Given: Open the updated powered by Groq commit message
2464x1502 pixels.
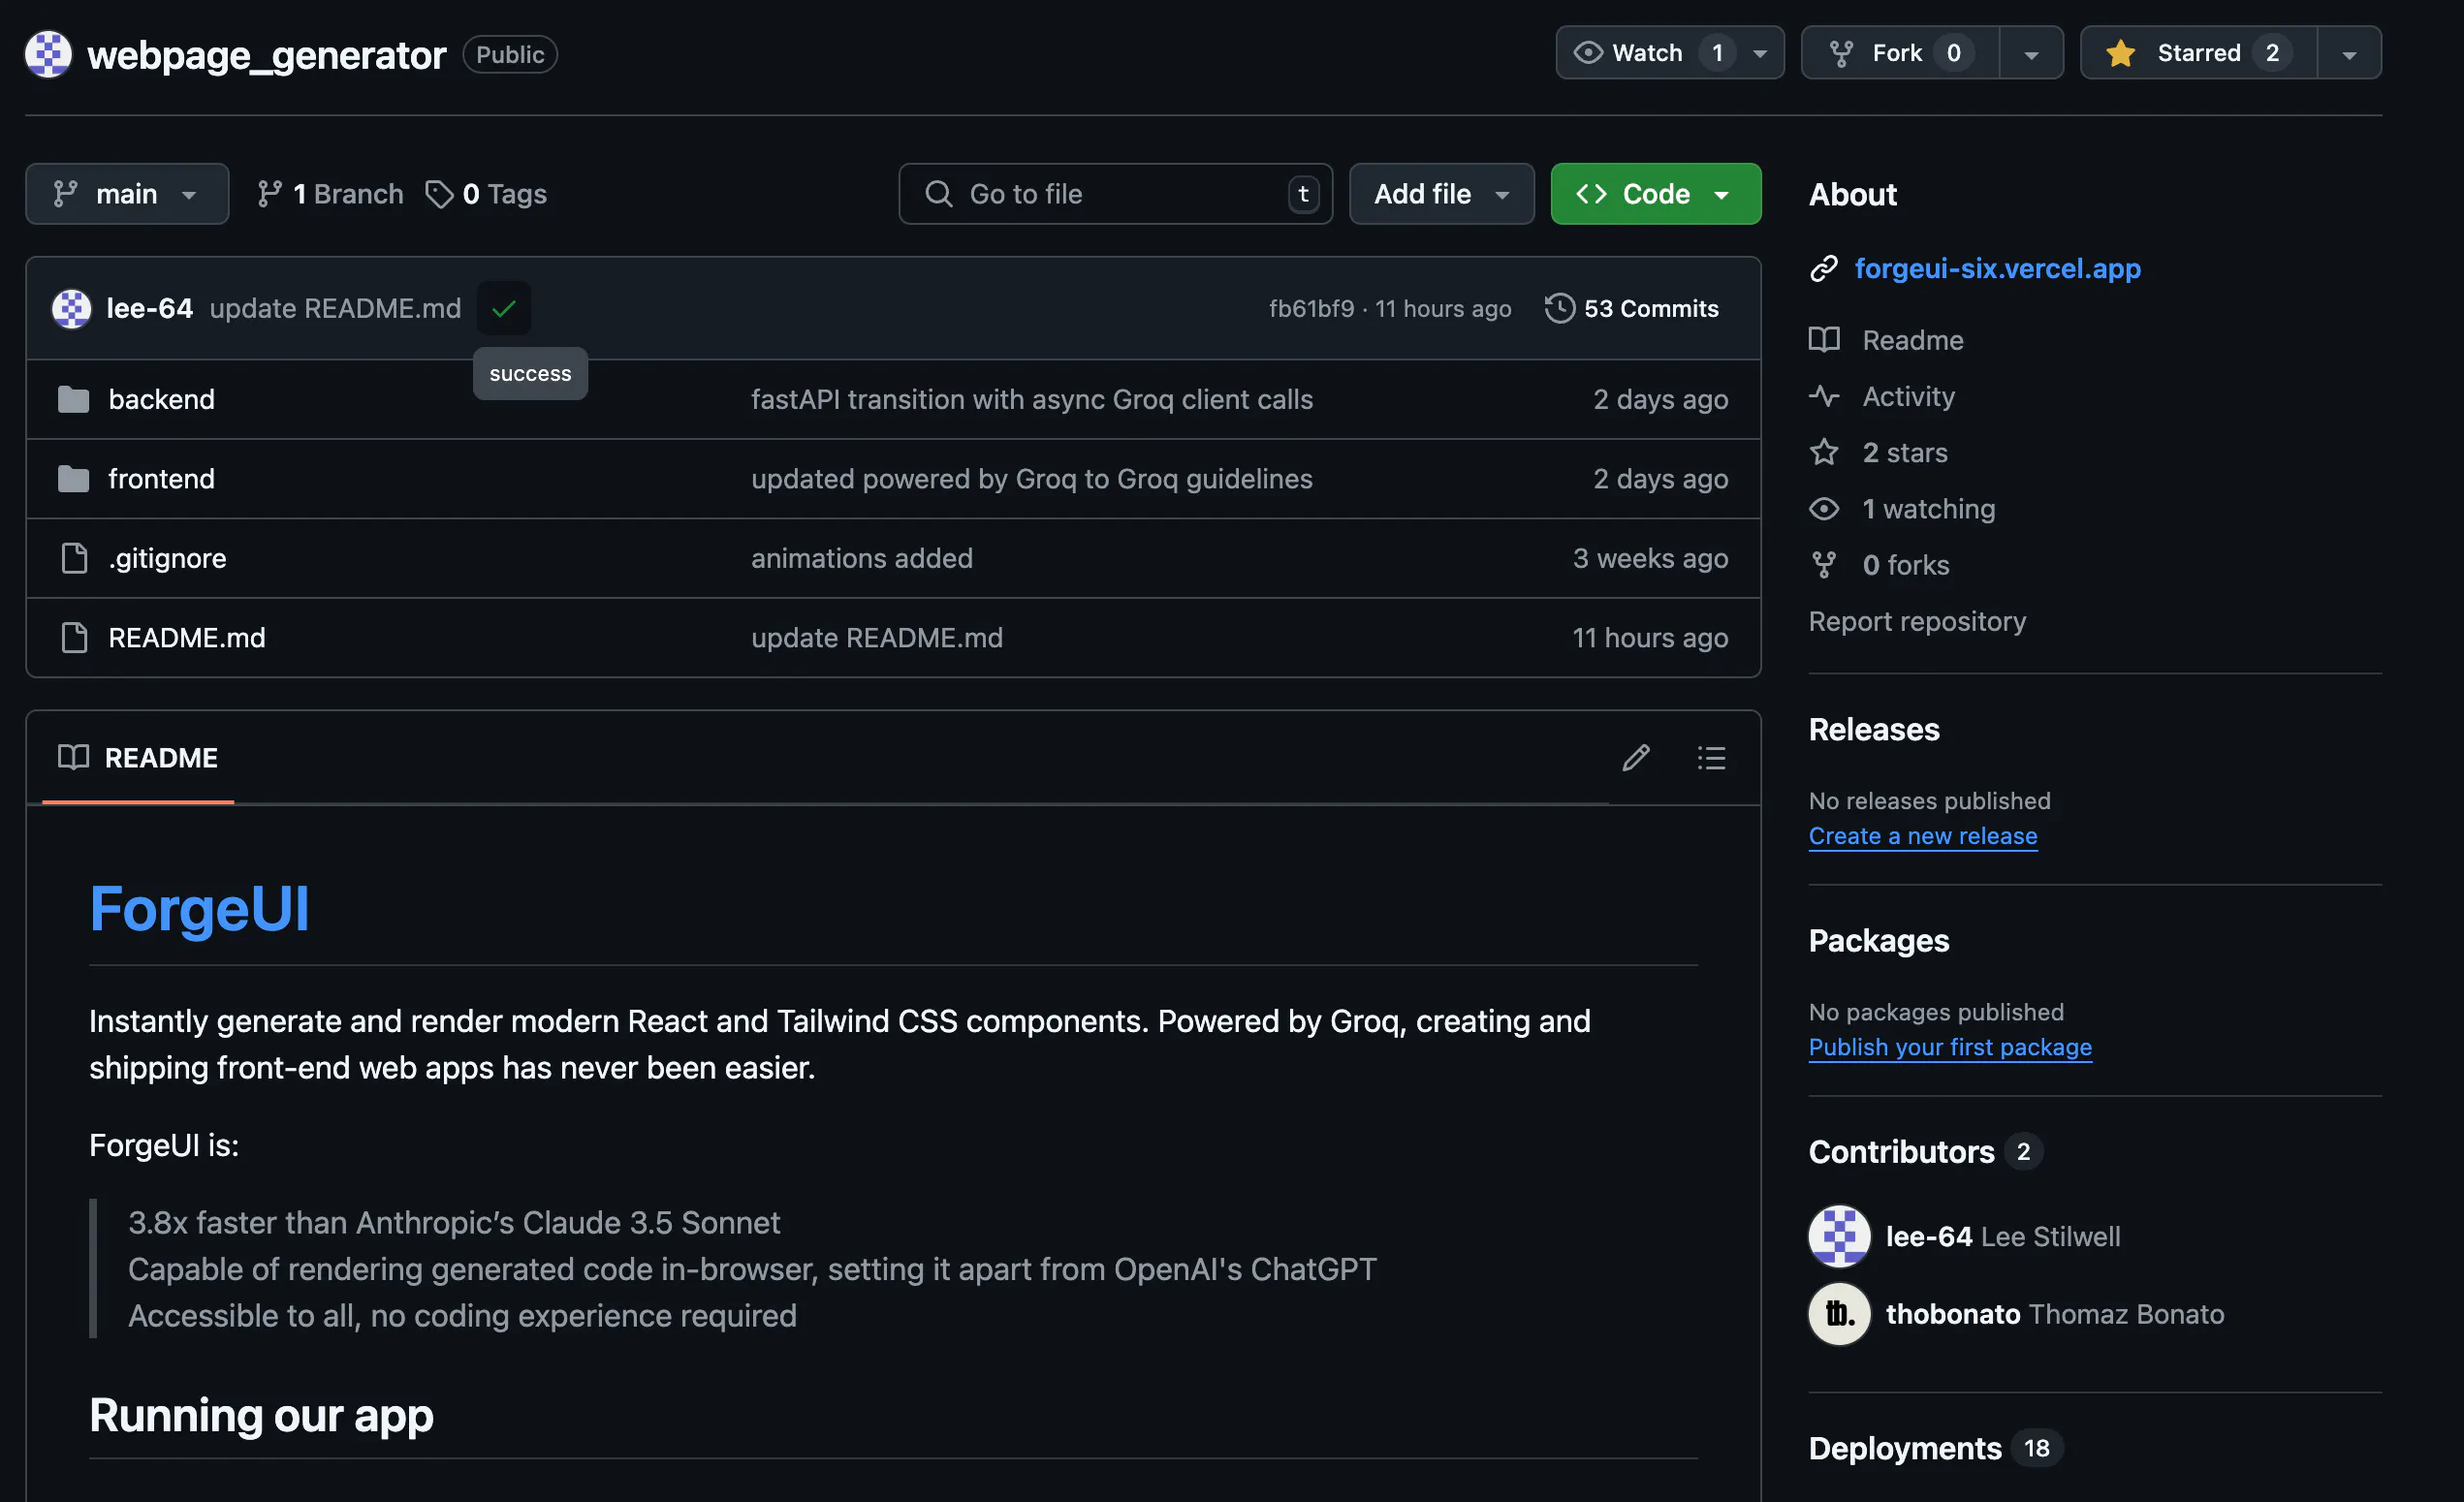Looking at the screenshot, I should tap(1032, 478).
